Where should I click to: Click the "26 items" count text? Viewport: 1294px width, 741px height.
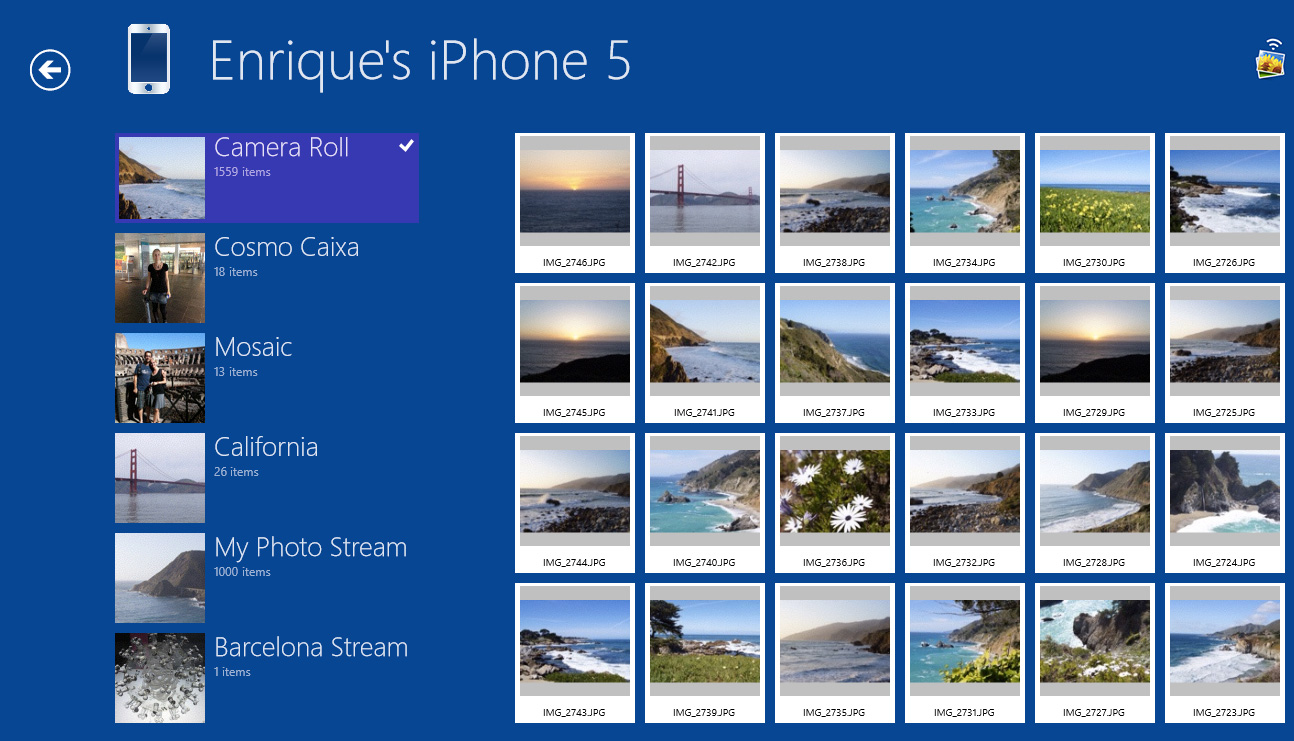click(x=236, y=472)
